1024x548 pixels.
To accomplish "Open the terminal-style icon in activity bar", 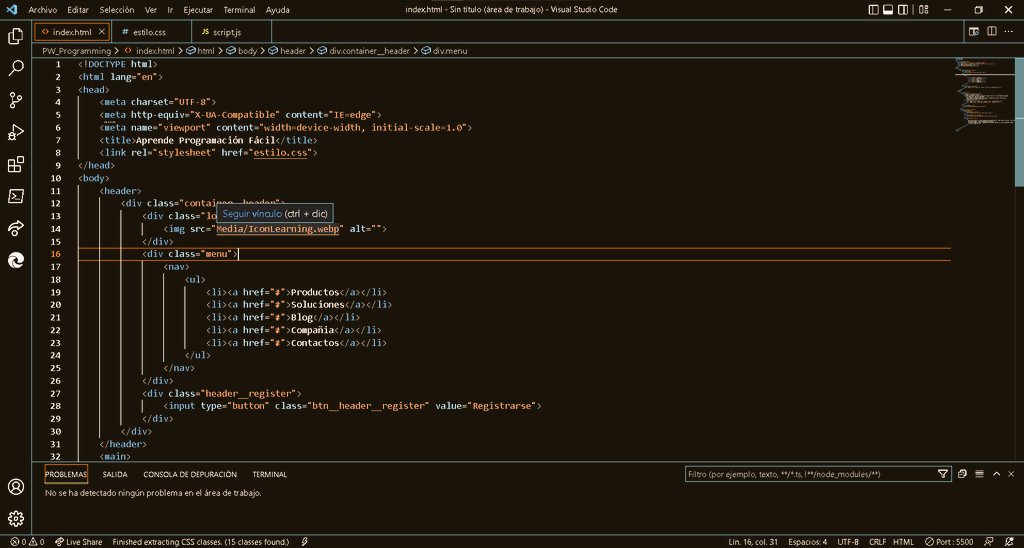I will (x=16, y=196).
